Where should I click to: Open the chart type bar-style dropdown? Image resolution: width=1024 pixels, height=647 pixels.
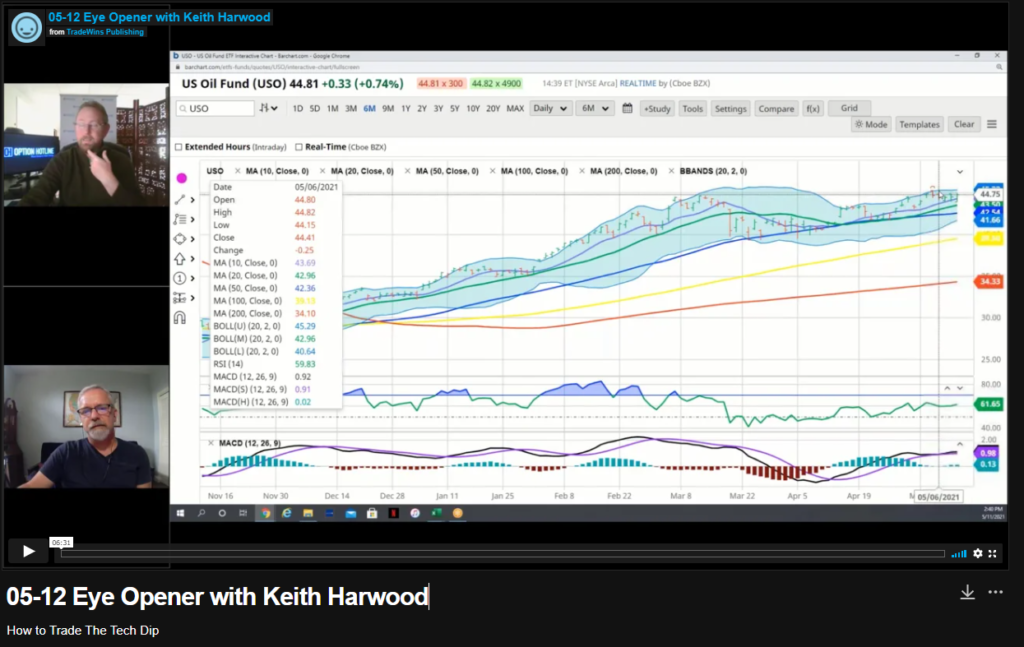[268, 108]
